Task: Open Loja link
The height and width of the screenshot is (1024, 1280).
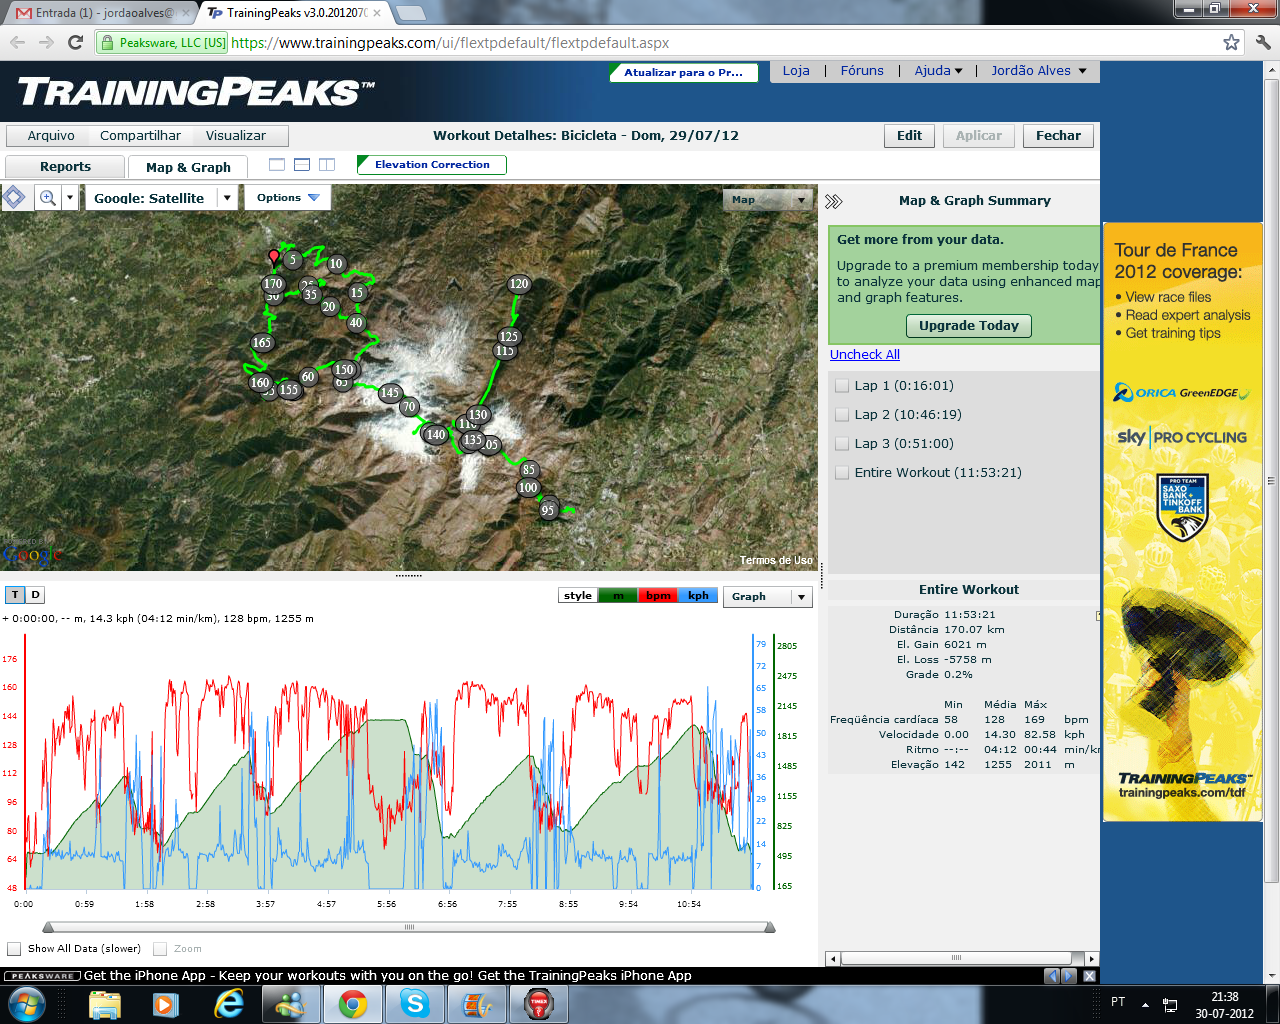Action: pos(796,71)
